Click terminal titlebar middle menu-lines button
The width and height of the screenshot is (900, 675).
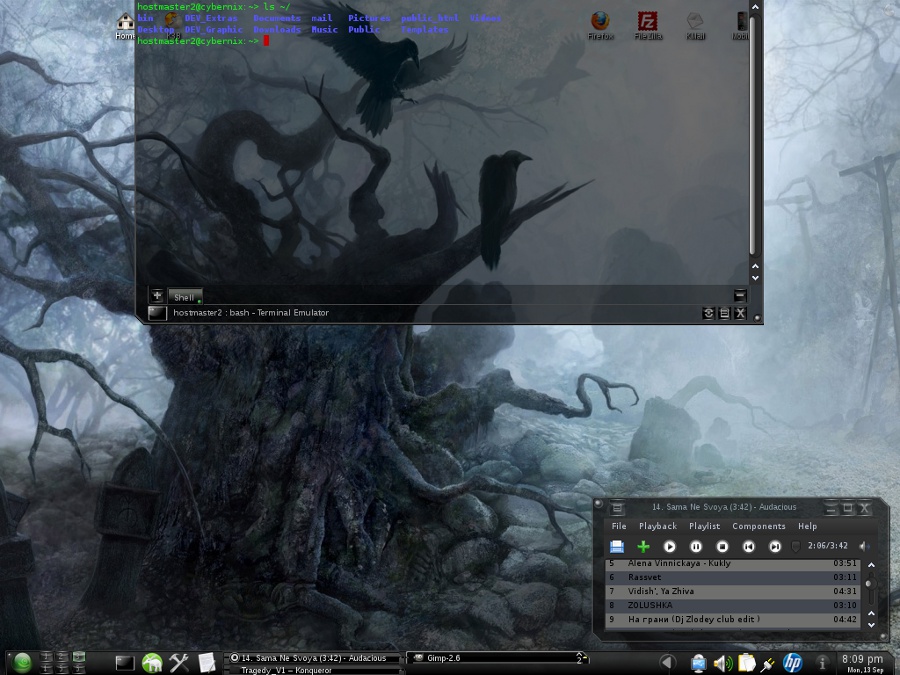coord(724,313)
